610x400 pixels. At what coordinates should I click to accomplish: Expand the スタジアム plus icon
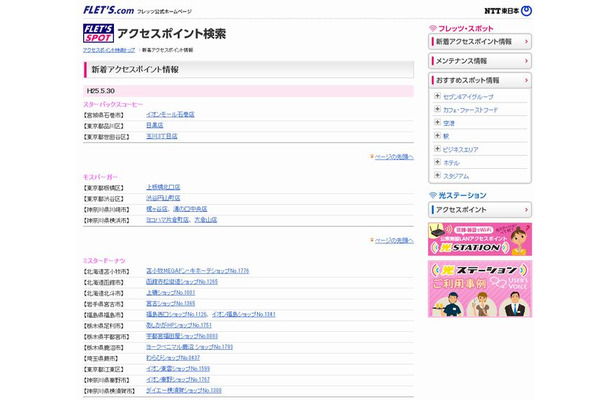pyautogui.click(x=437, y=175)
